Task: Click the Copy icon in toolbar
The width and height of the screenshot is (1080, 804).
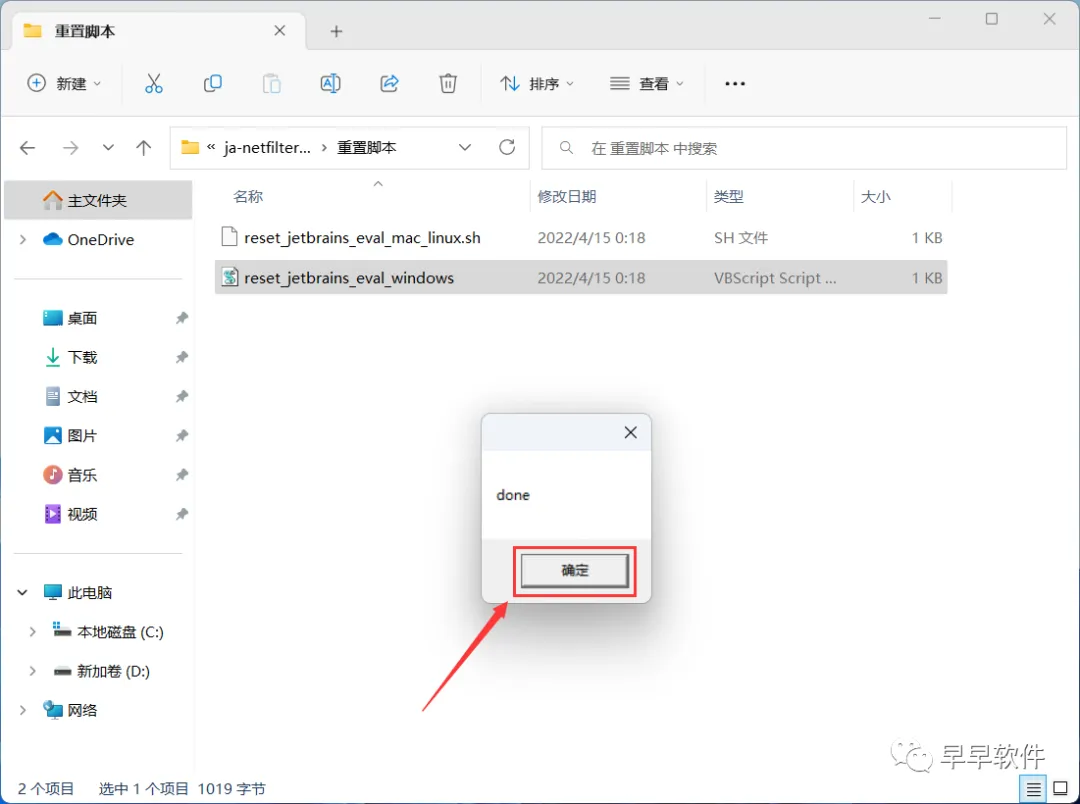Action: 213,83
